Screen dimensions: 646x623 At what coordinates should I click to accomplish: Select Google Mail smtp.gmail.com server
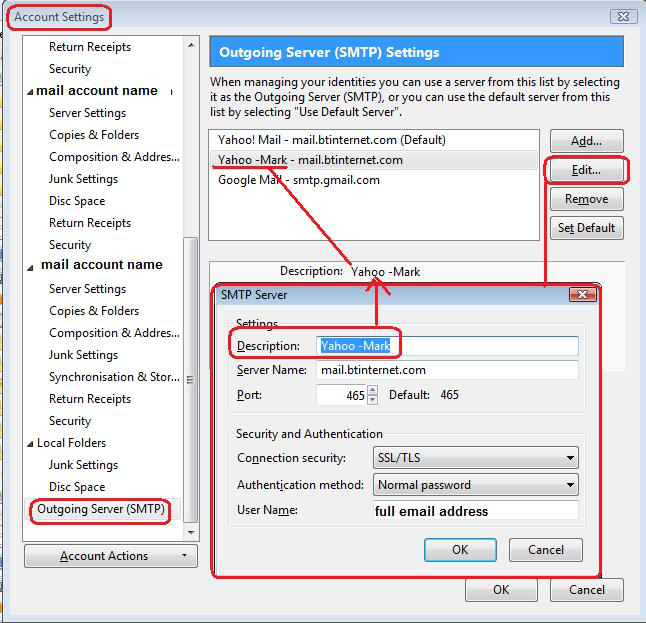[299, 180]
